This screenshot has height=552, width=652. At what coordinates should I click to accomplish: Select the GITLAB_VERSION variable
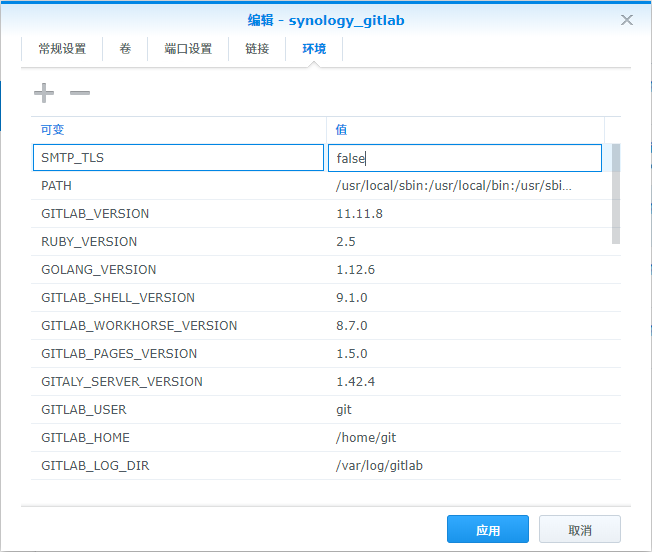click(95, 214)
